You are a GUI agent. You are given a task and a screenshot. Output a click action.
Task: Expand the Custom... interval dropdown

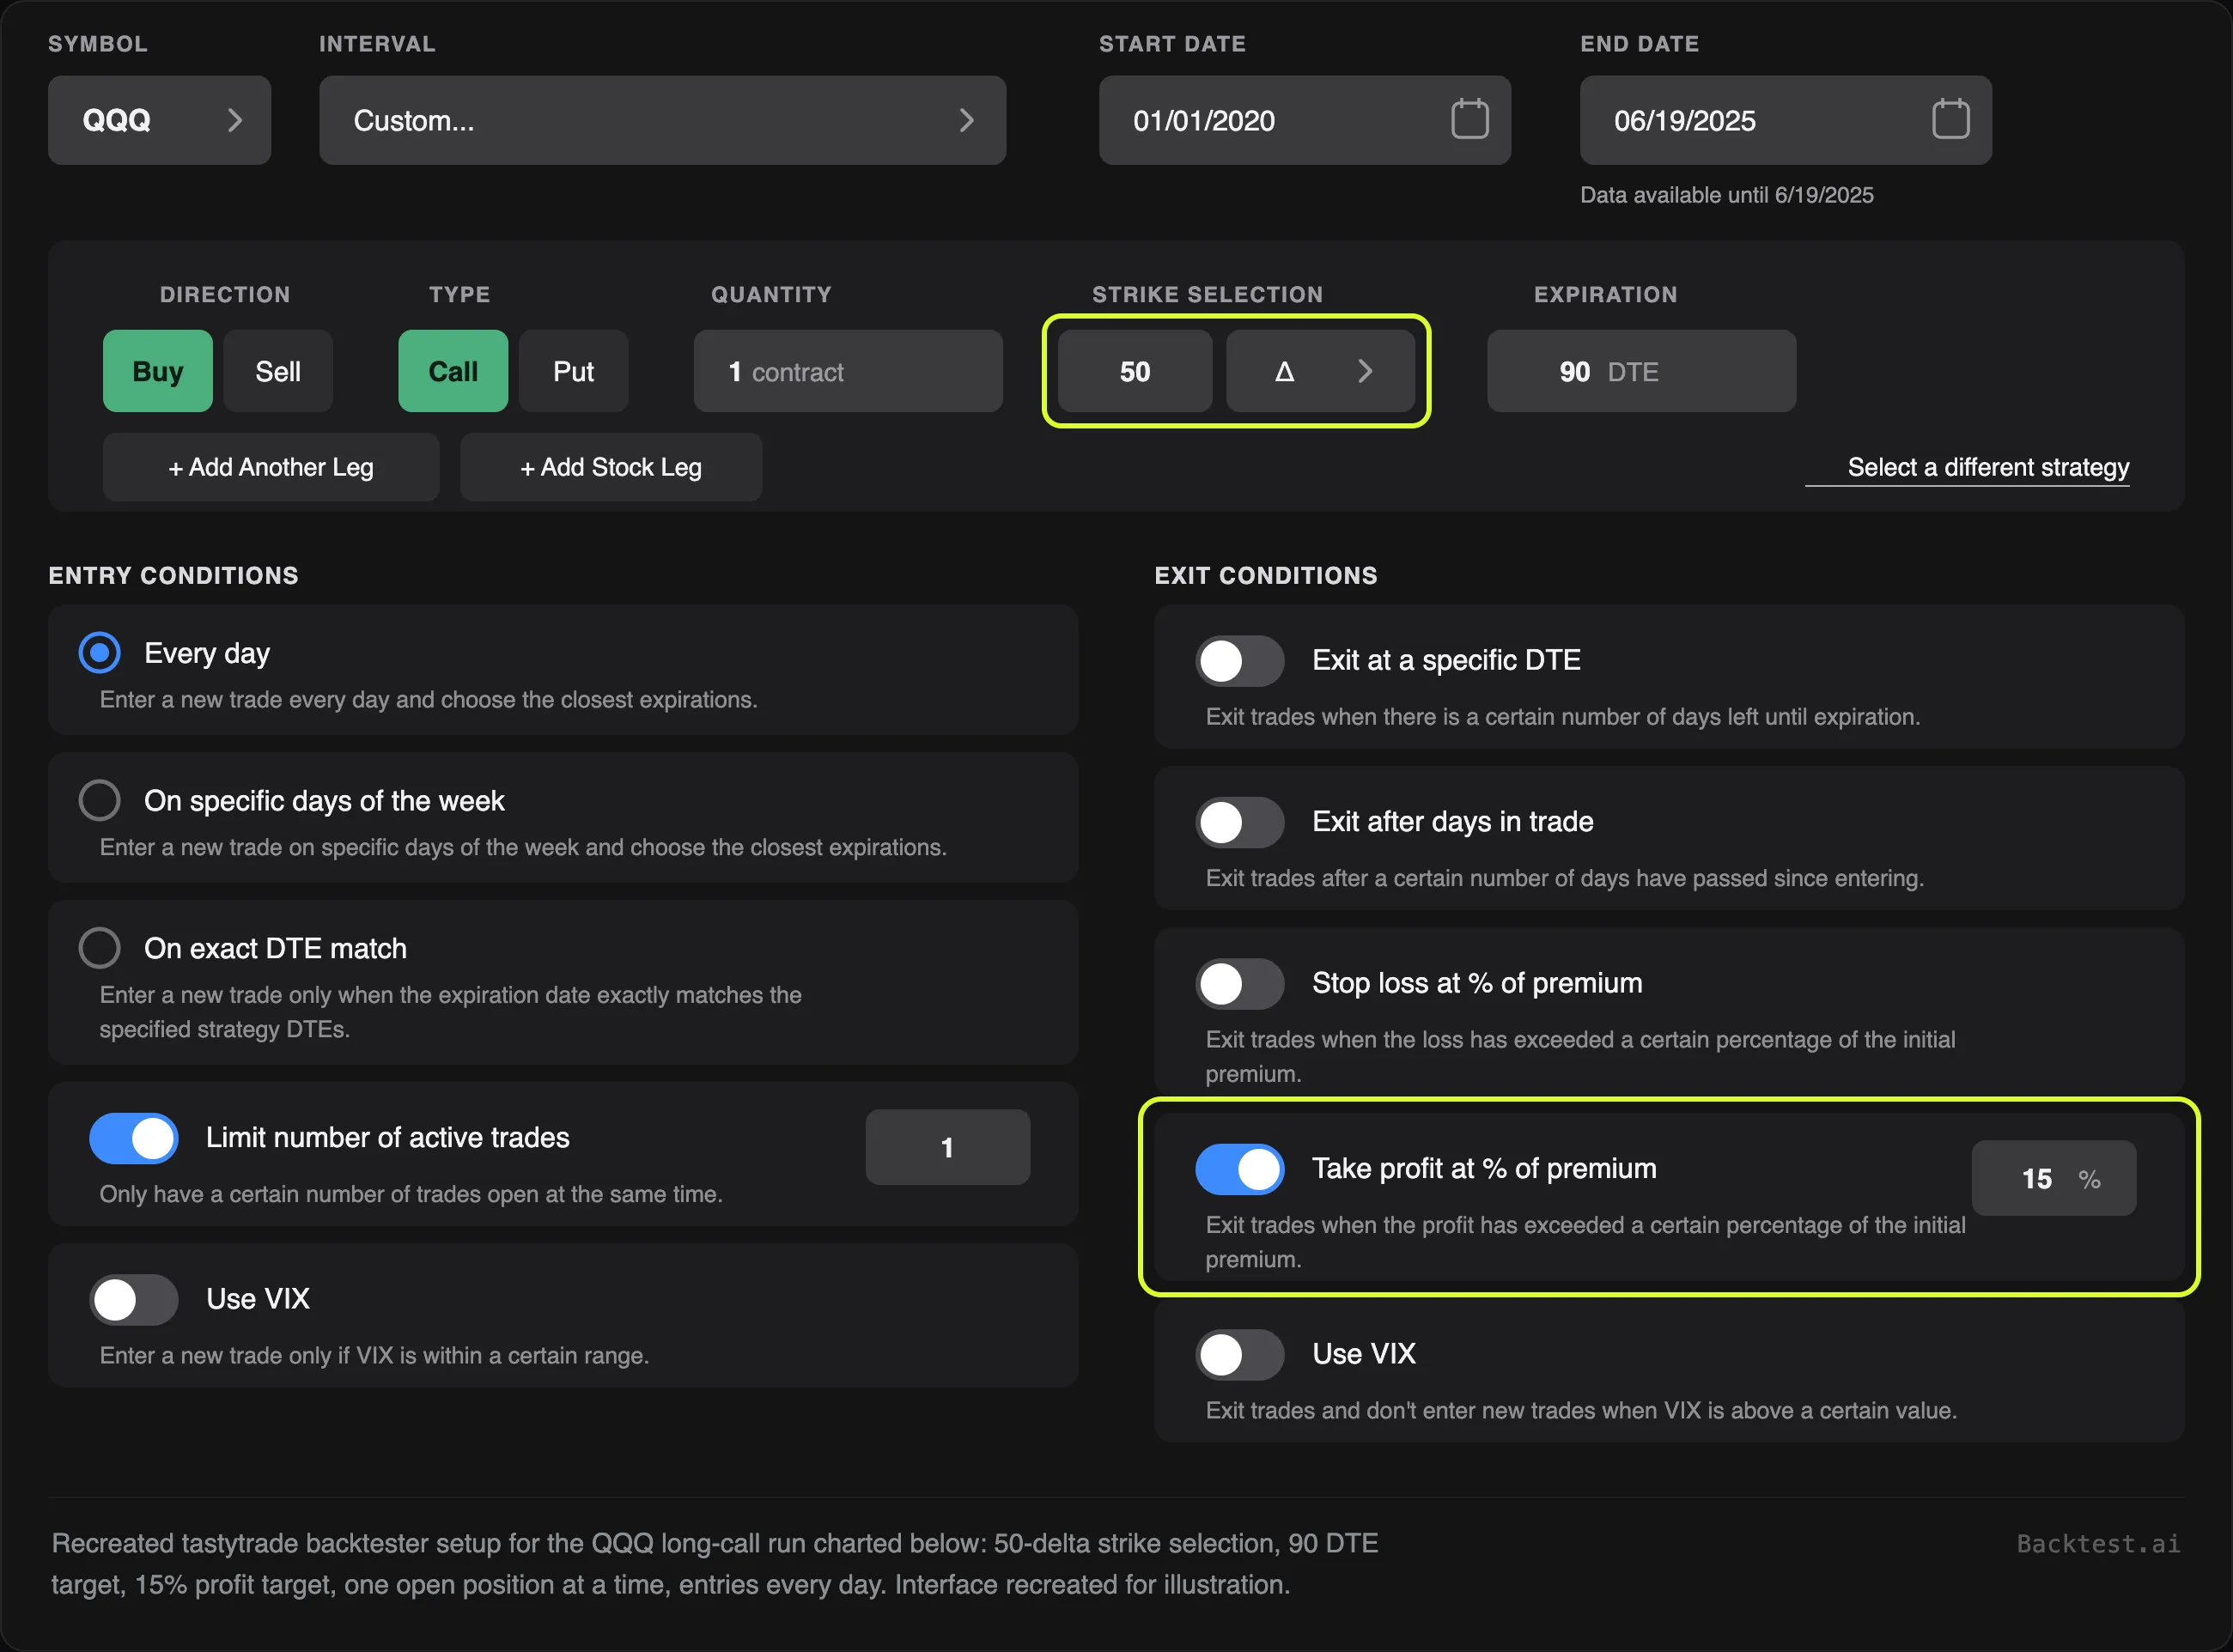pyautogui.click(x=662, y=120)
